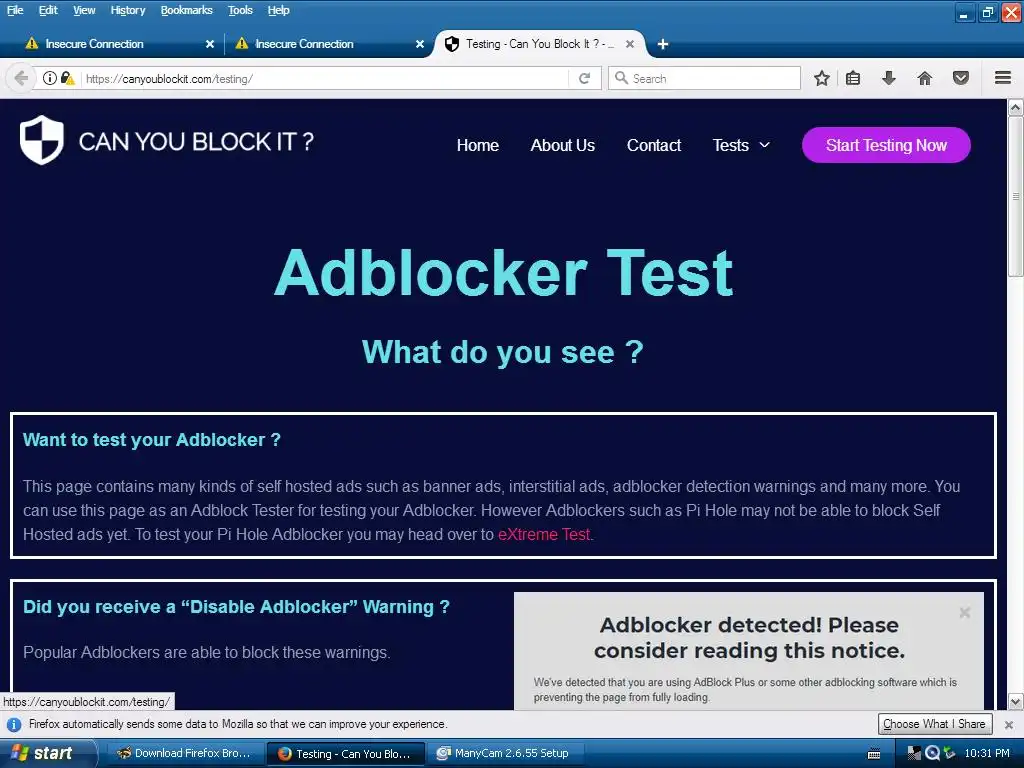Viewport: 1024px width, 768px height.
Task: Open the Edit menu
Action: [48, 10]
